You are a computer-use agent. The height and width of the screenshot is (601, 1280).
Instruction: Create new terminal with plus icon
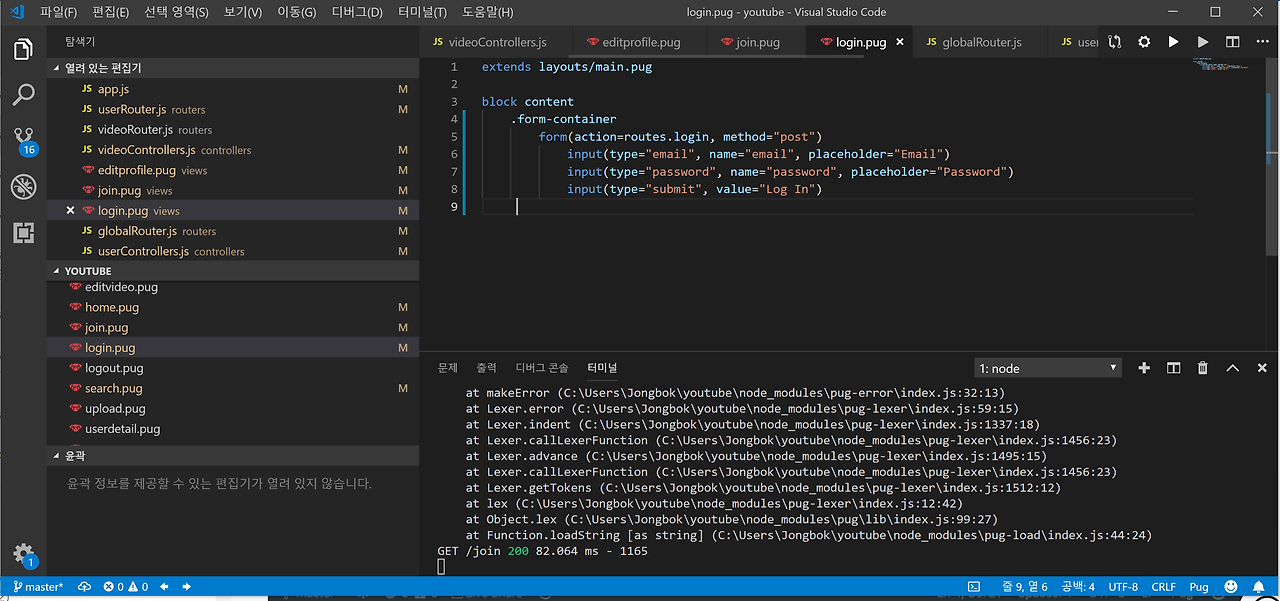(x=1144, y=368)
